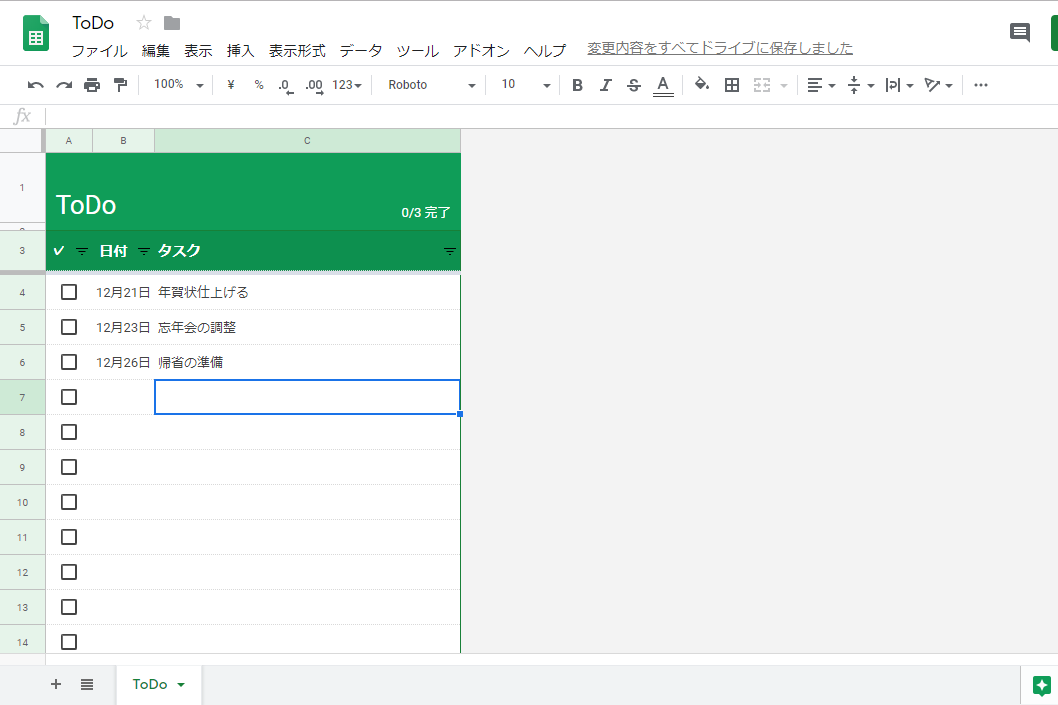Image resolution: width=1058 pixels, height=705 pixels.
Task: Open the ファイル menu
Action: 99,51
